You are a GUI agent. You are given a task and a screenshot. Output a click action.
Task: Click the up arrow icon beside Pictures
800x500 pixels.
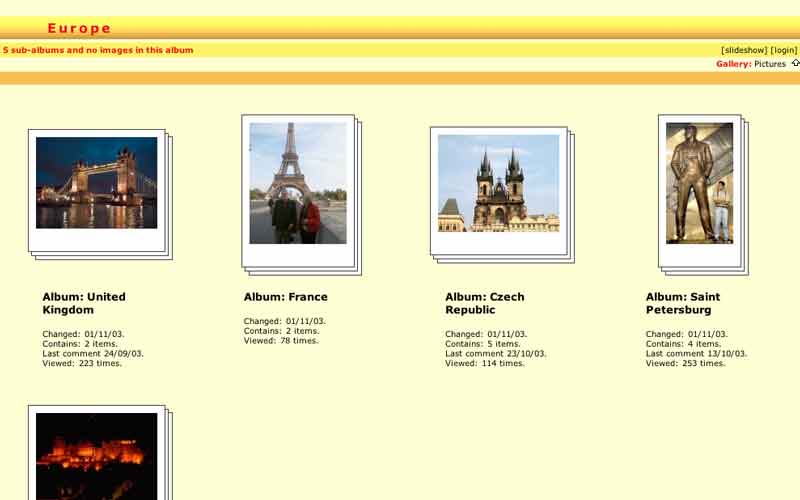795,63
